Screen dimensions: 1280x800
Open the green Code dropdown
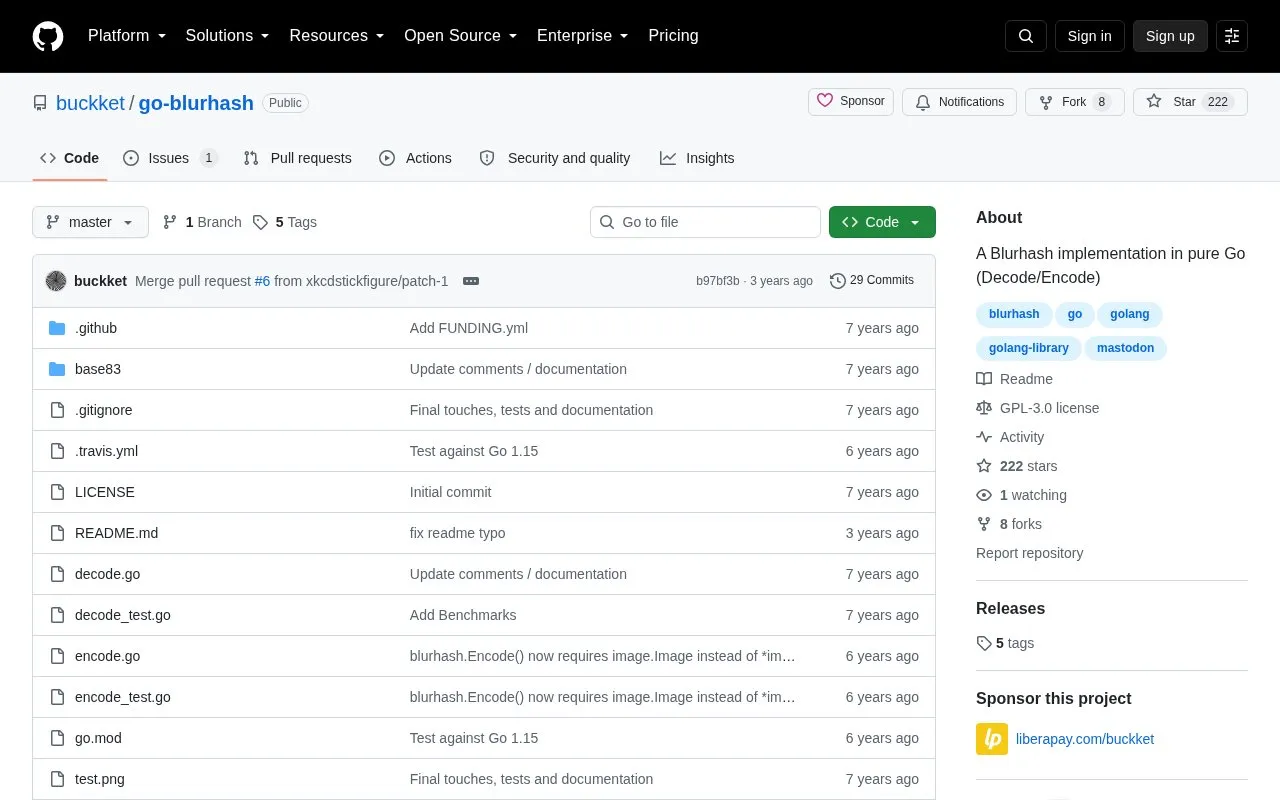point(882,222)
